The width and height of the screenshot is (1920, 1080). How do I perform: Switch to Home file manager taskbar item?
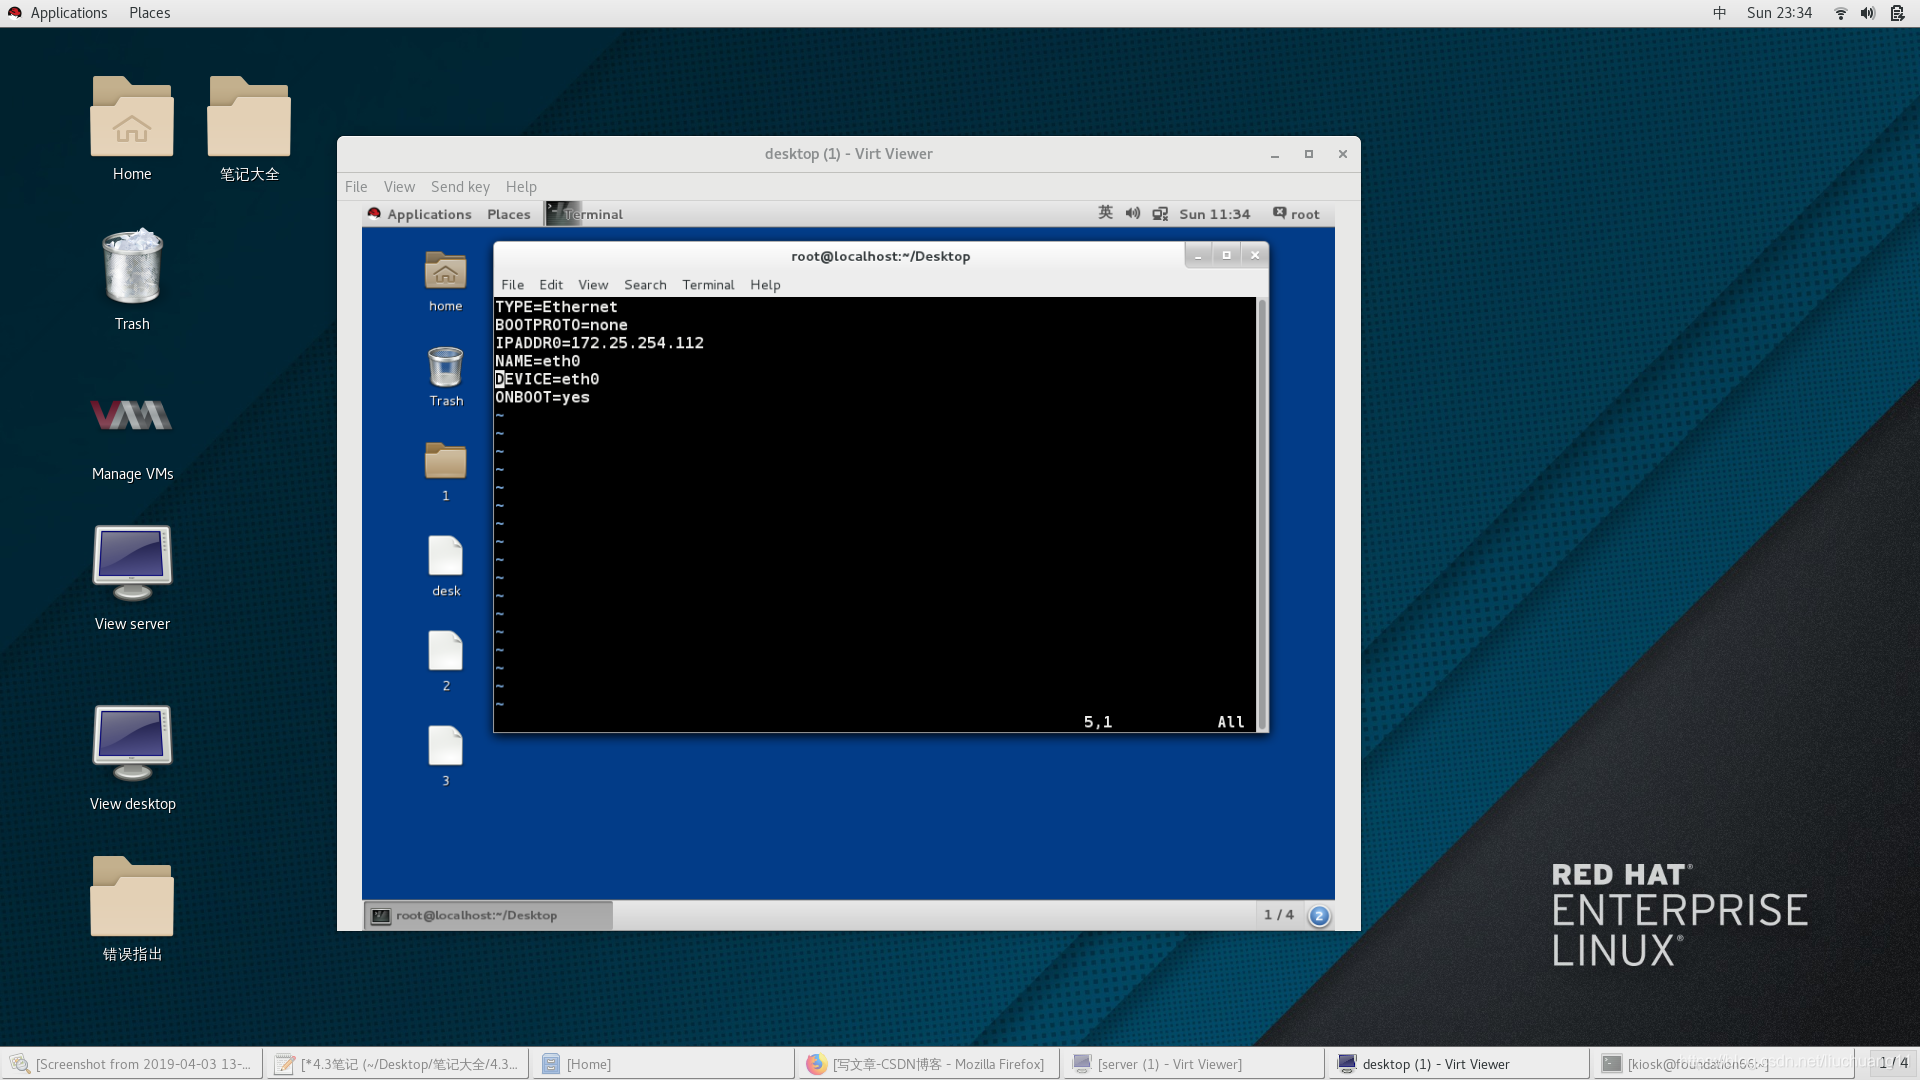tap(663, 1064)
